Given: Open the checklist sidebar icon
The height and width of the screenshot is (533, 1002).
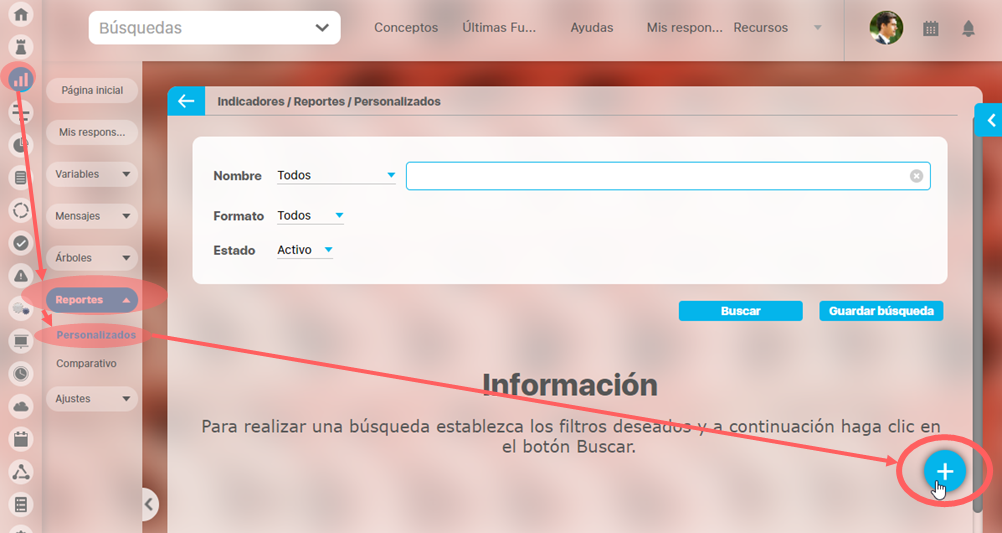Looking at the screenshot, I should [20, 505].
